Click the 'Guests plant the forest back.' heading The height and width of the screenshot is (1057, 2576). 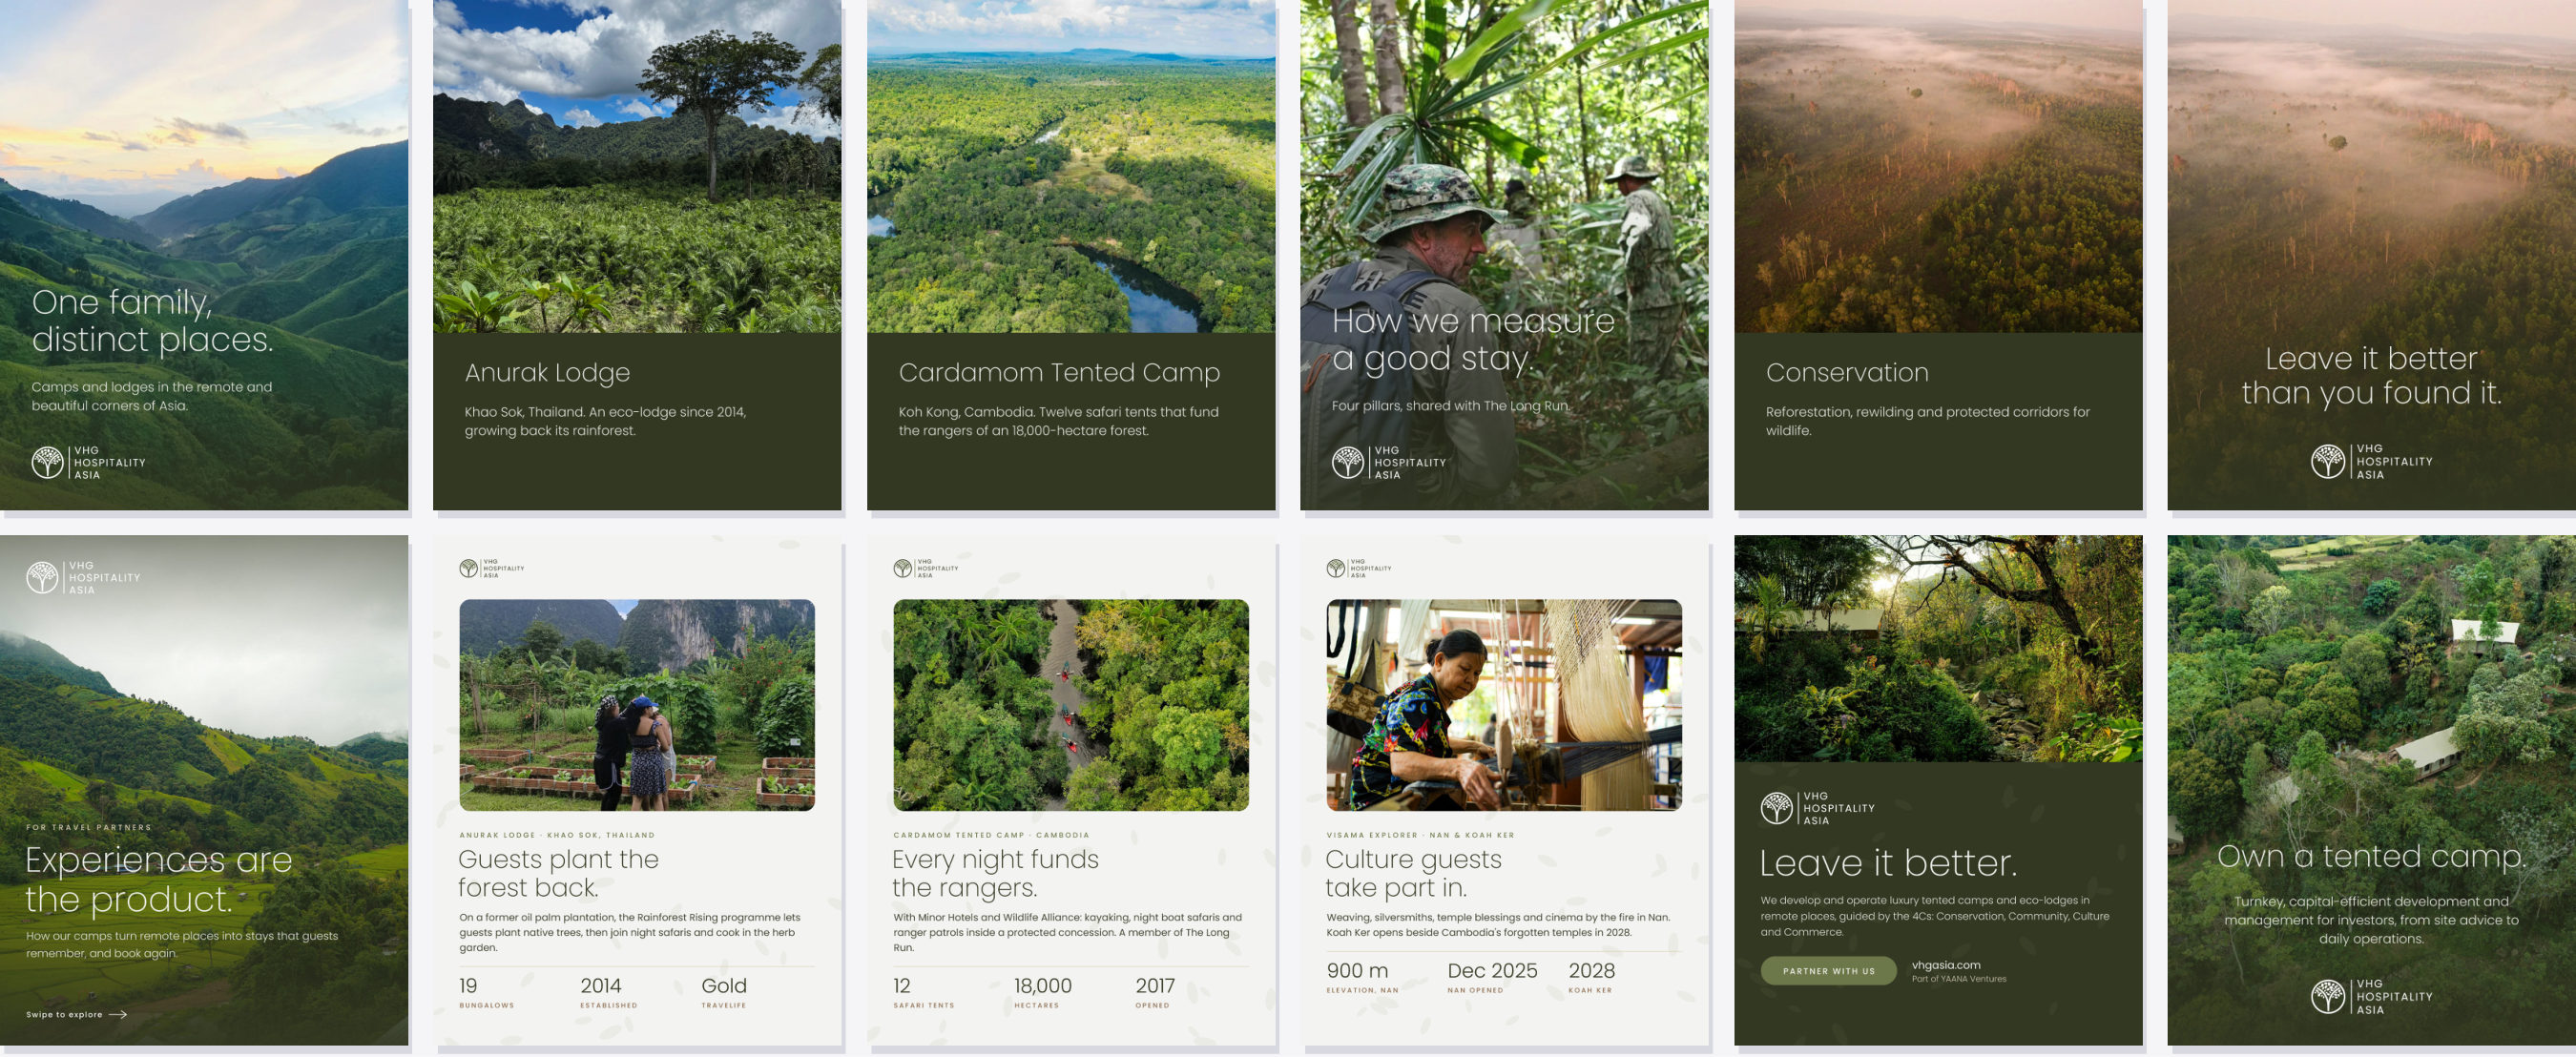558,873
